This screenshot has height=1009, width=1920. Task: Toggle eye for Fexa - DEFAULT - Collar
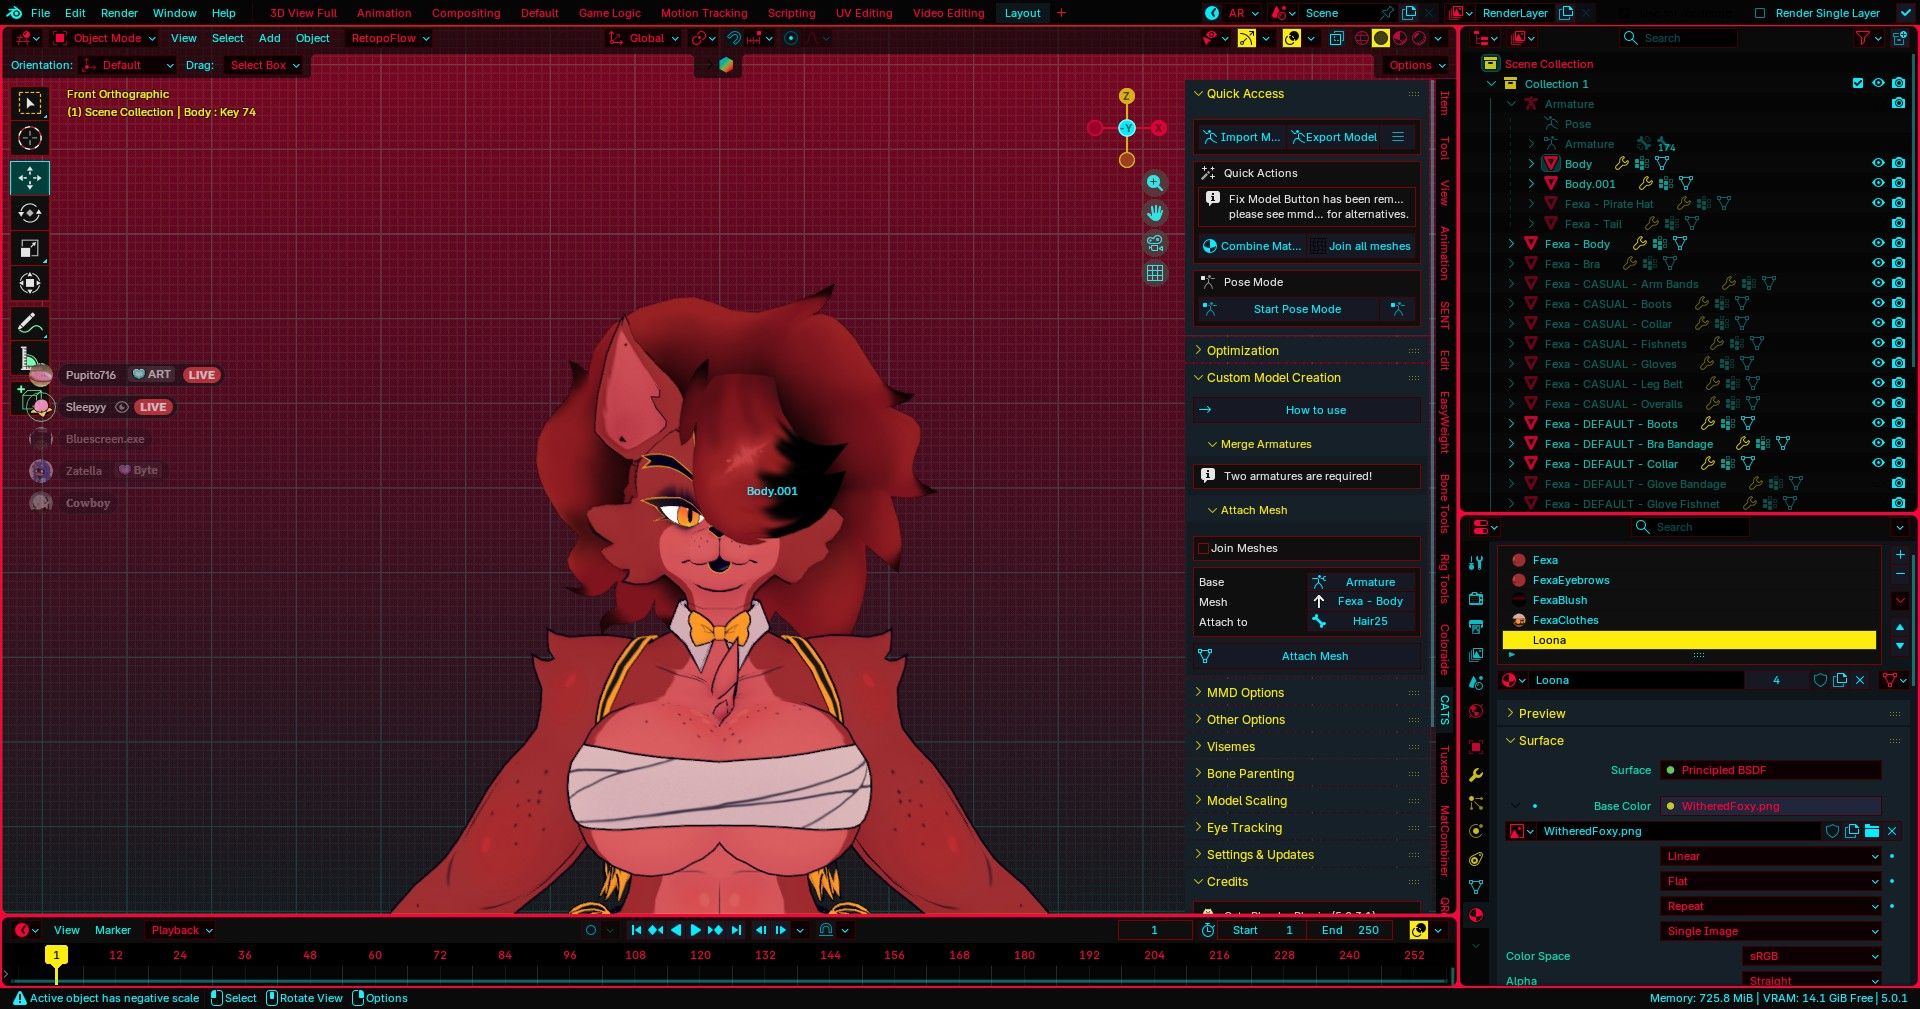tap(1878, 463)
